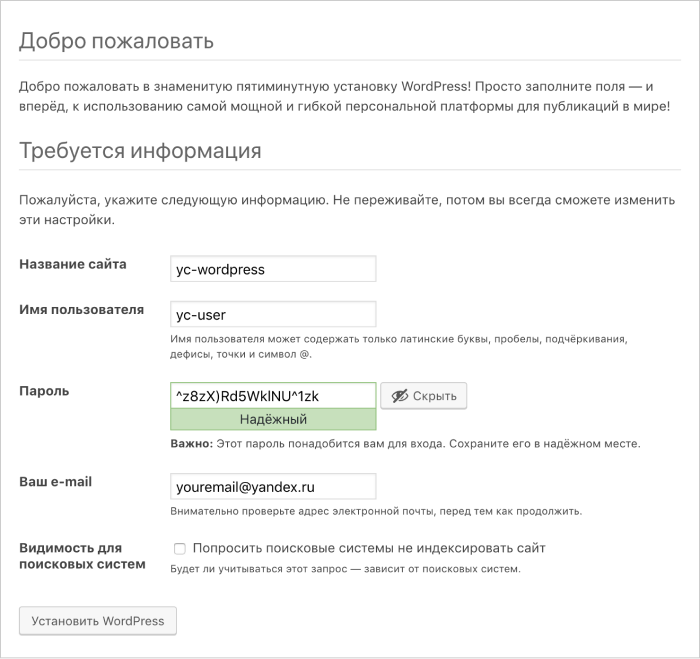The height and width of the screenshot is (659, 700).
Task: Click the username hint about allowed characters
Action: [x=399, y=346]
